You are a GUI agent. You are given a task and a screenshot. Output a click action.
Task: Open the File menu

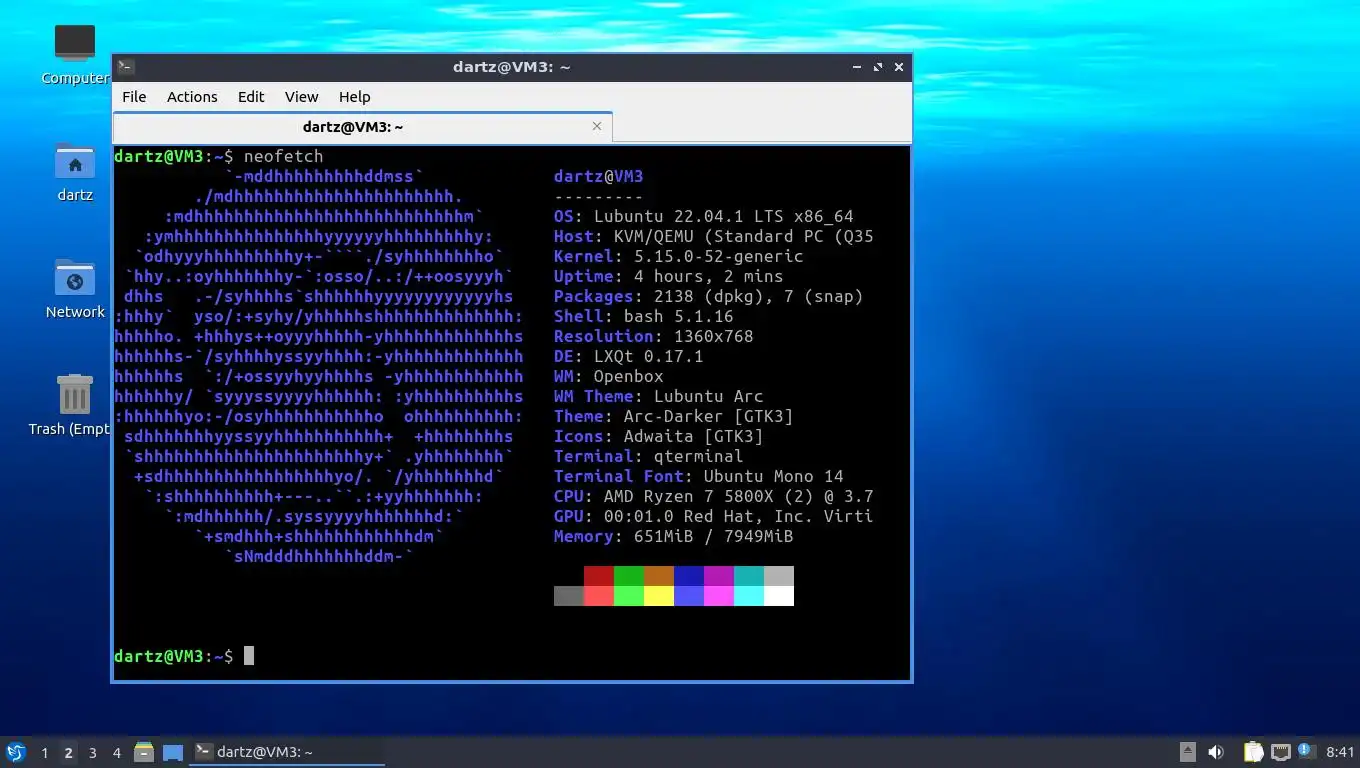point(134,97)
